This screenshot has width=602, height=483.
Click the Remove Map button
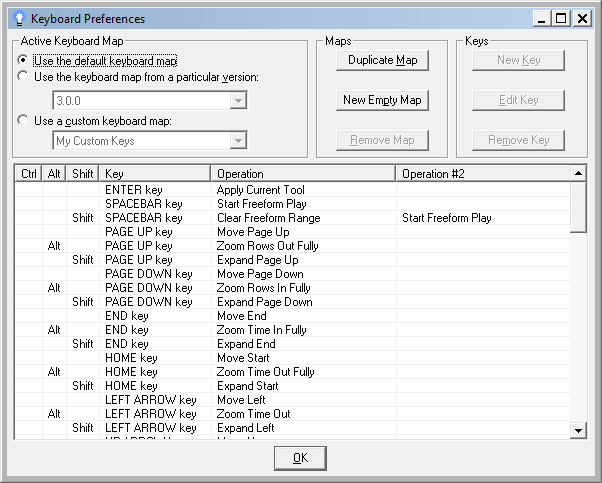click(382, 140)
